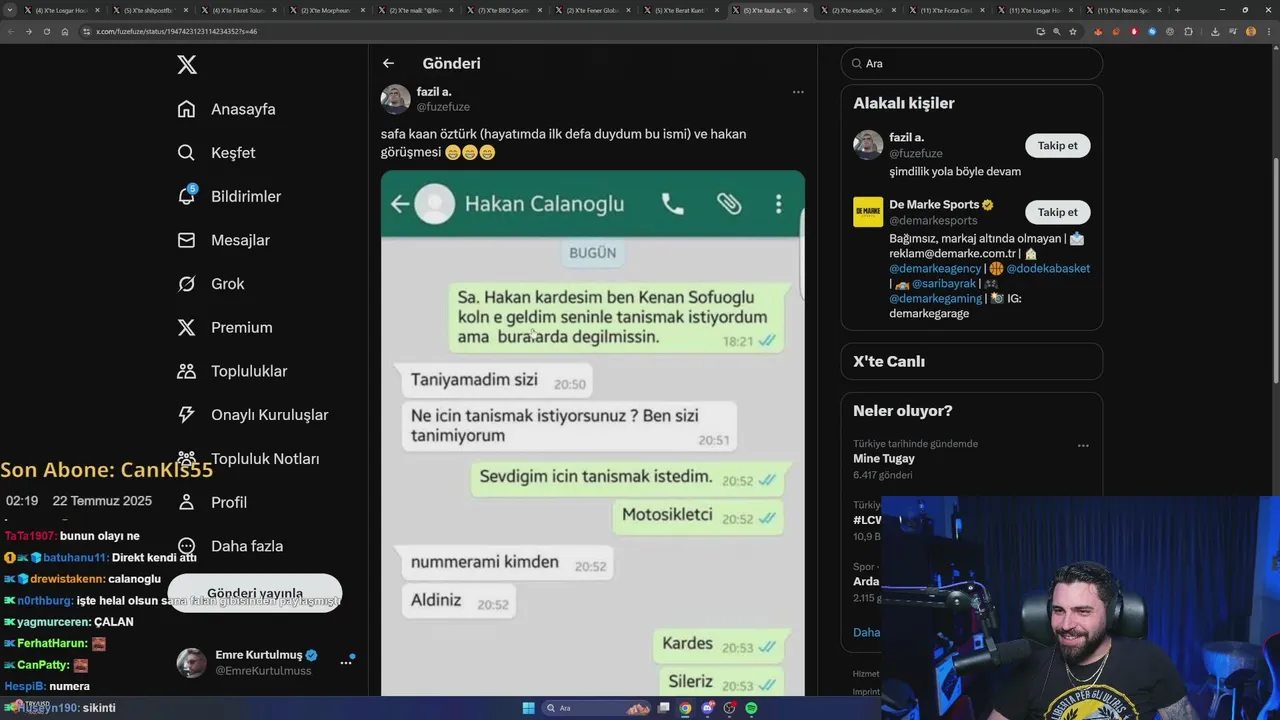Image resolution: width=1280 pixels, height=720 pixels.
Task: Click the Topluluklar people icon
Action: coord(186,371)
